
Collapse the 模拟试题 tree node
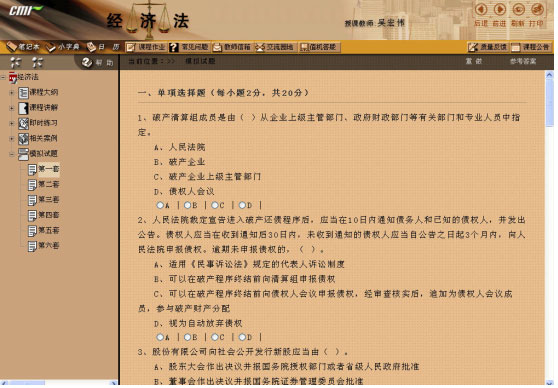(x=12, y=154)
